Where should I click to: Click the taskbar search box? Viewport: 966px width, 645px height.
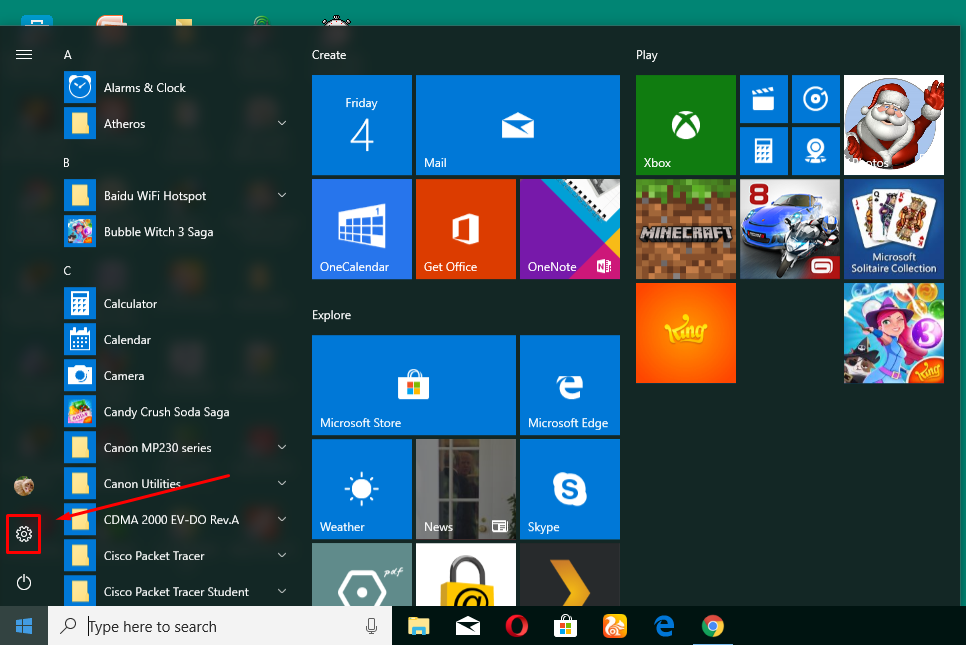pos(220,626)
